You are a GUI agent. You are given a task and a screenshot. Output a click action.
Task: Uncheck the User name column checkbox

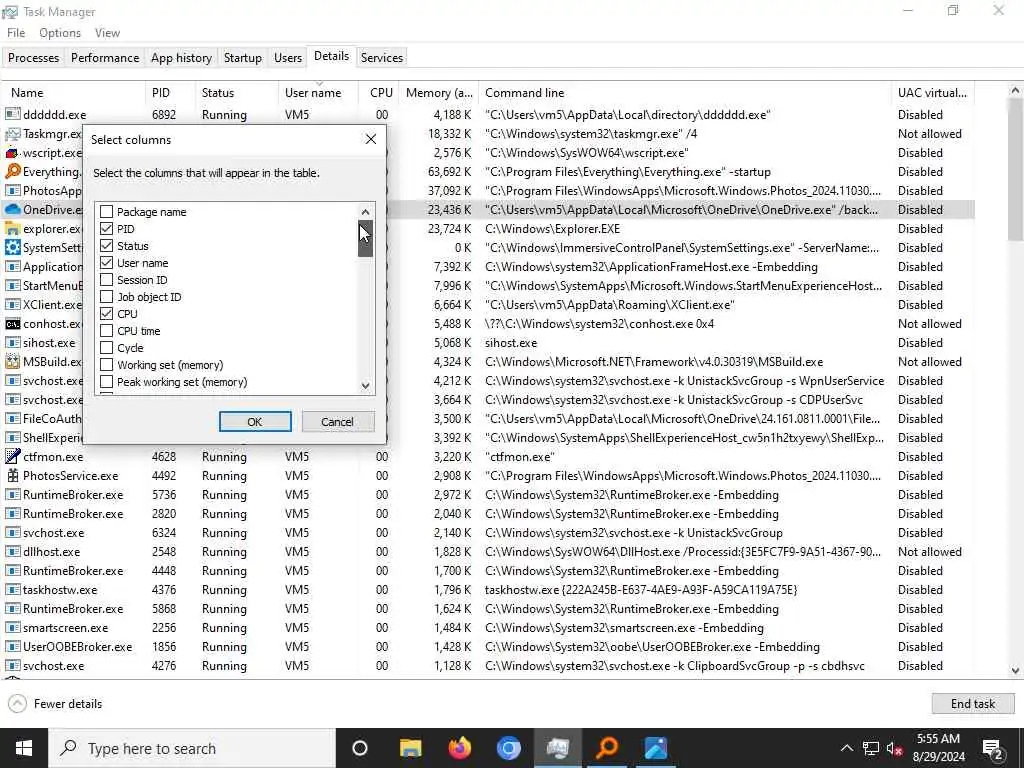pyautogui.click(x=106, y=263)
